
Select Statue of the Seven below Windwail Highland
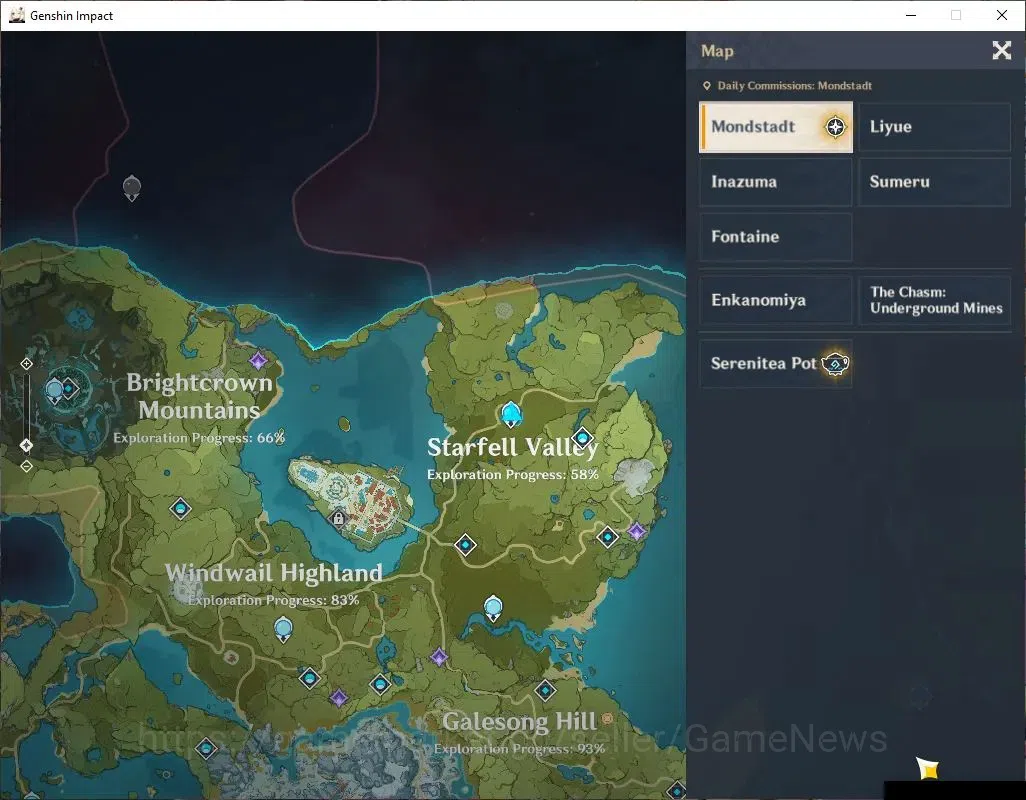(283, 630)
